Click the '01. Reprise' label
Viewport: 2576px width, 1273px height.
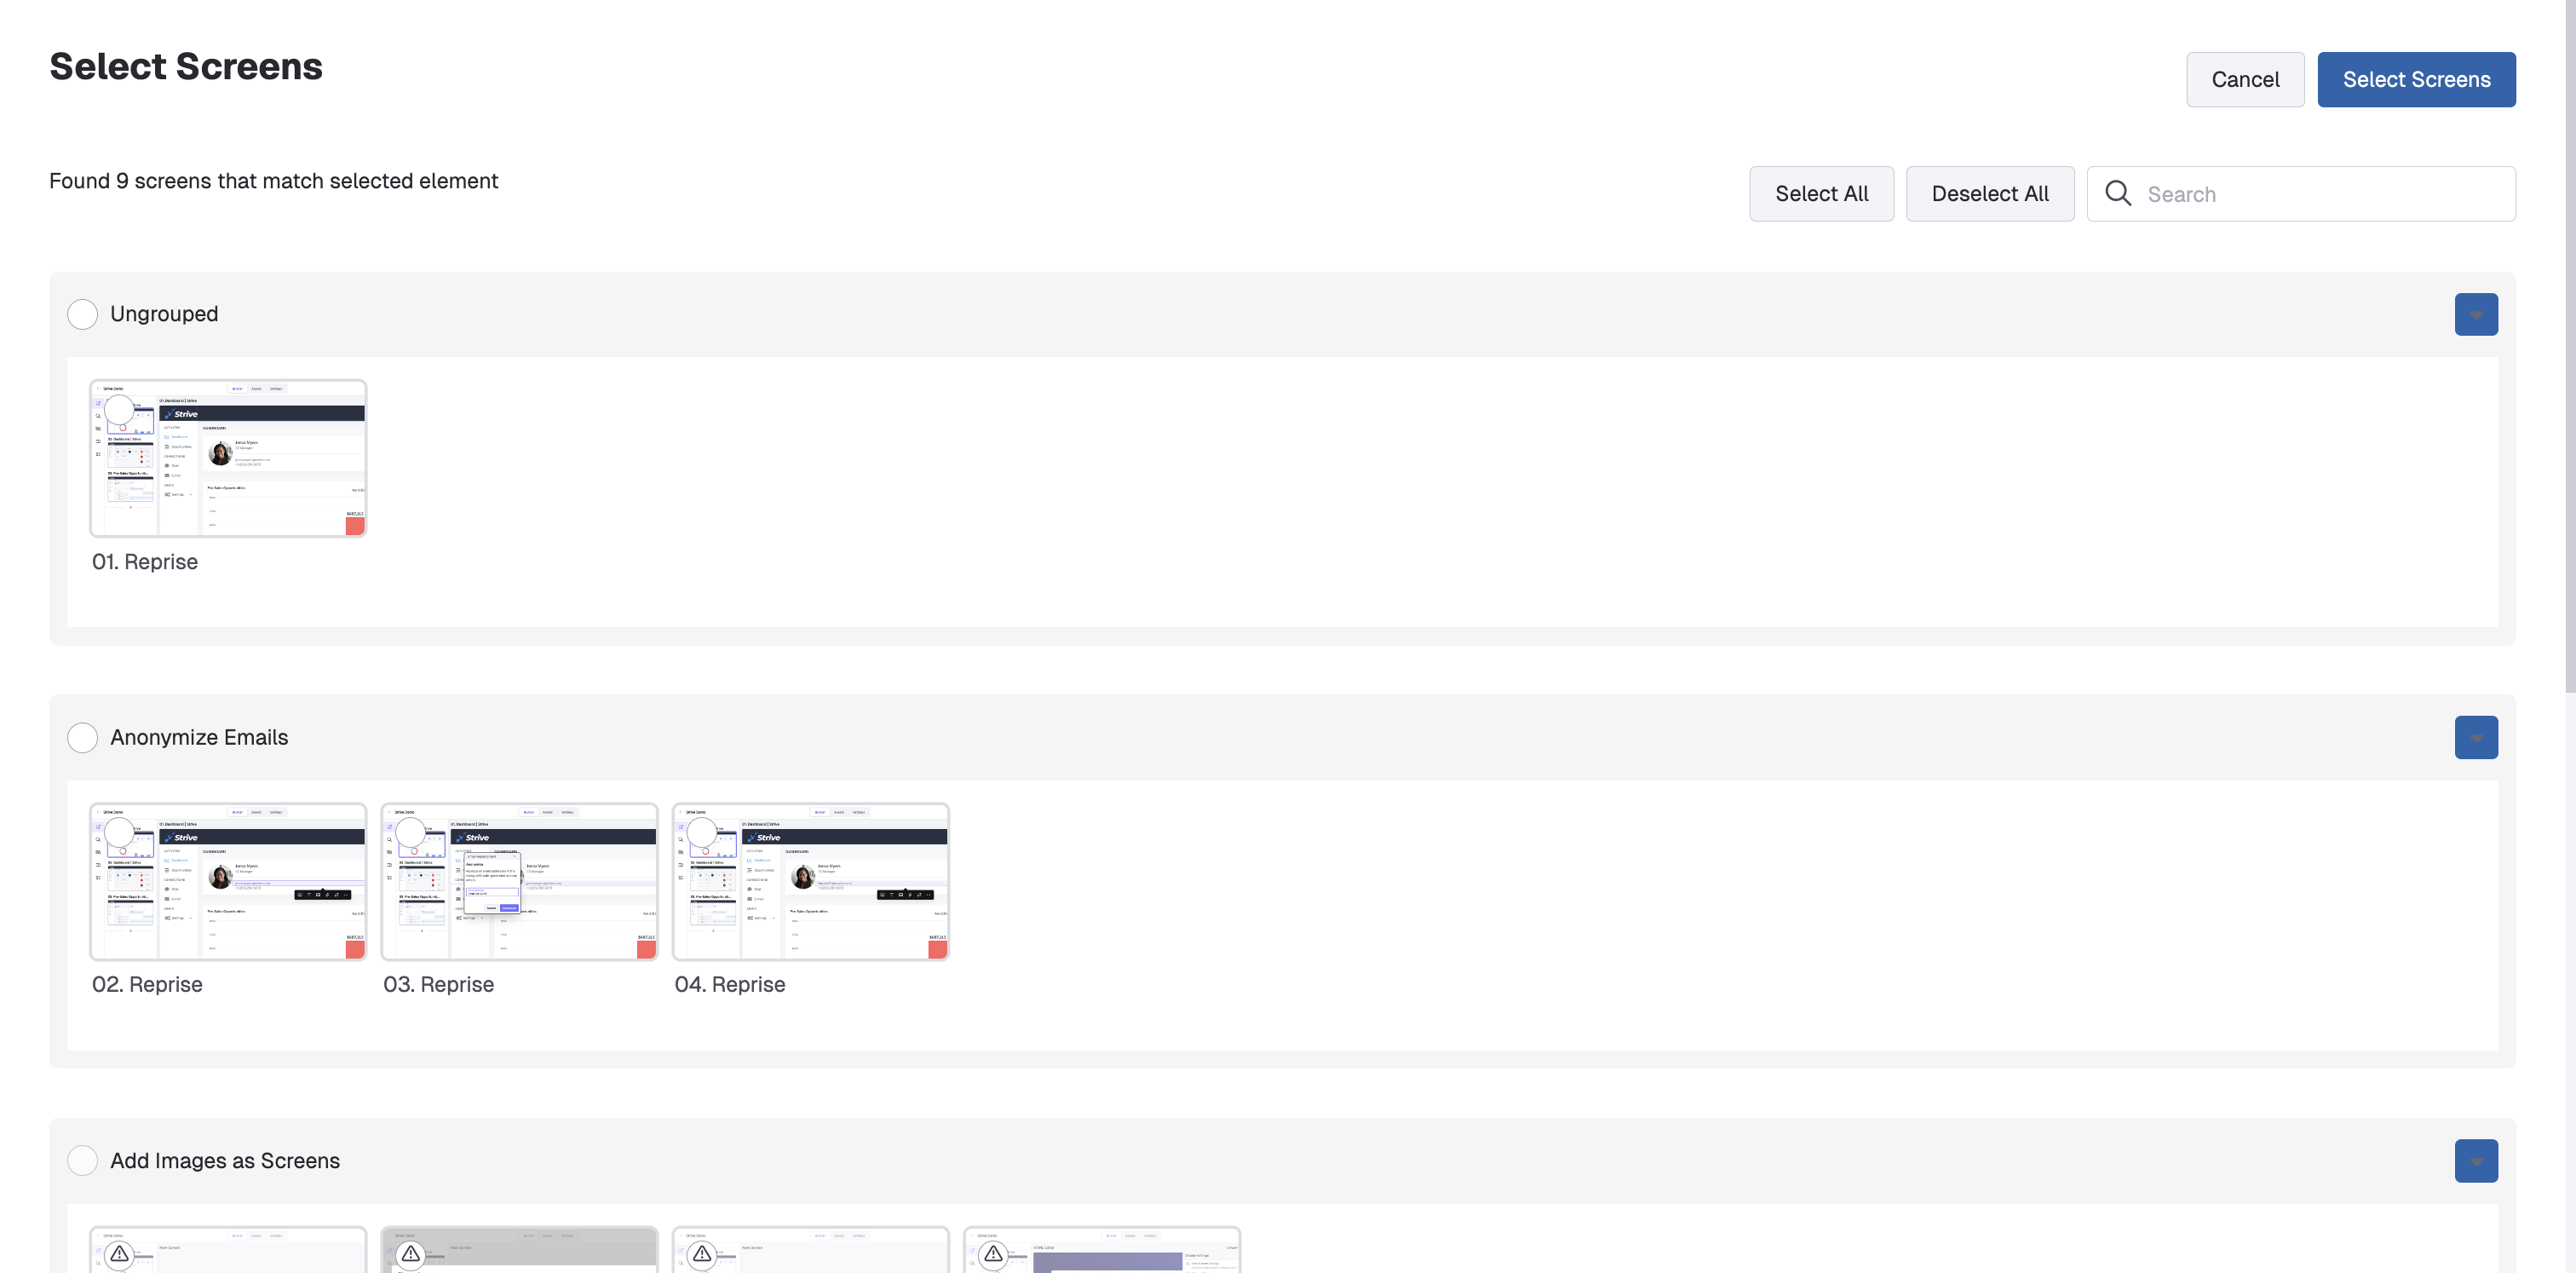[x=144, y=562]
